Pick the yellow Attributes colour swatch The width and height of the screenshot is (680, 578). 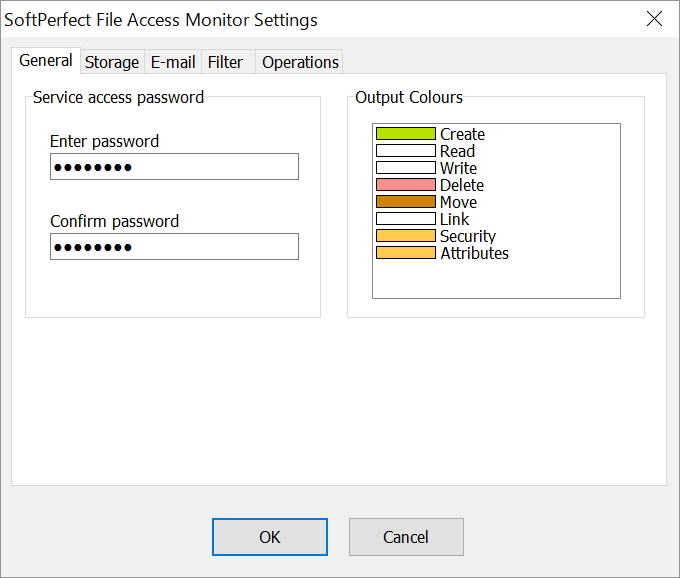tap(406, 253)
